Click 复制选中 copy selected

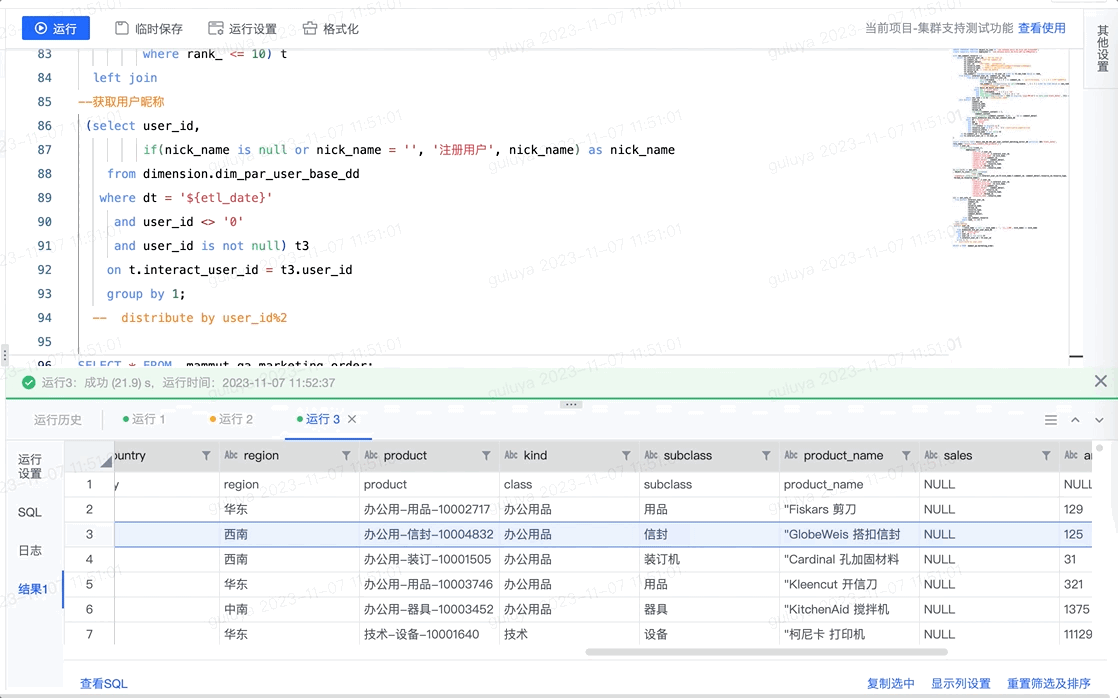(891, 683)
